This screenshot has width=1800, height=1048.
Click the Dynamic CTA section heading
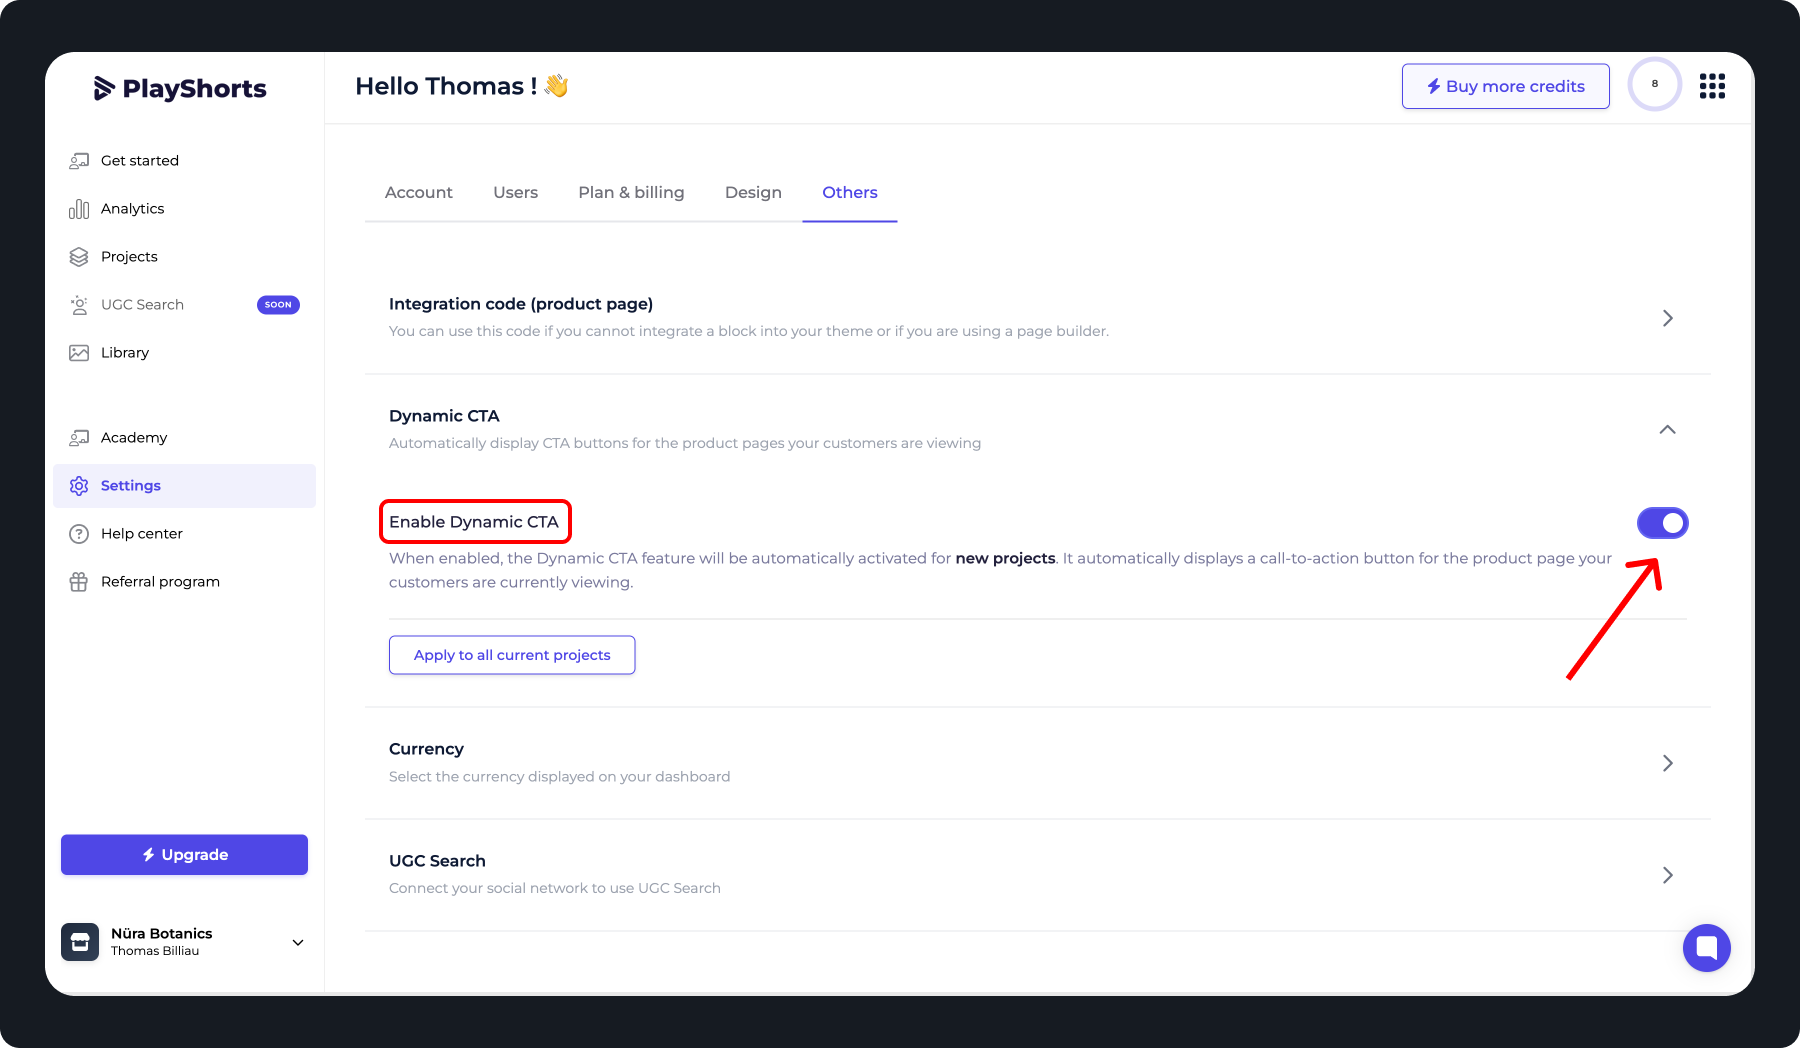point(444,416)
